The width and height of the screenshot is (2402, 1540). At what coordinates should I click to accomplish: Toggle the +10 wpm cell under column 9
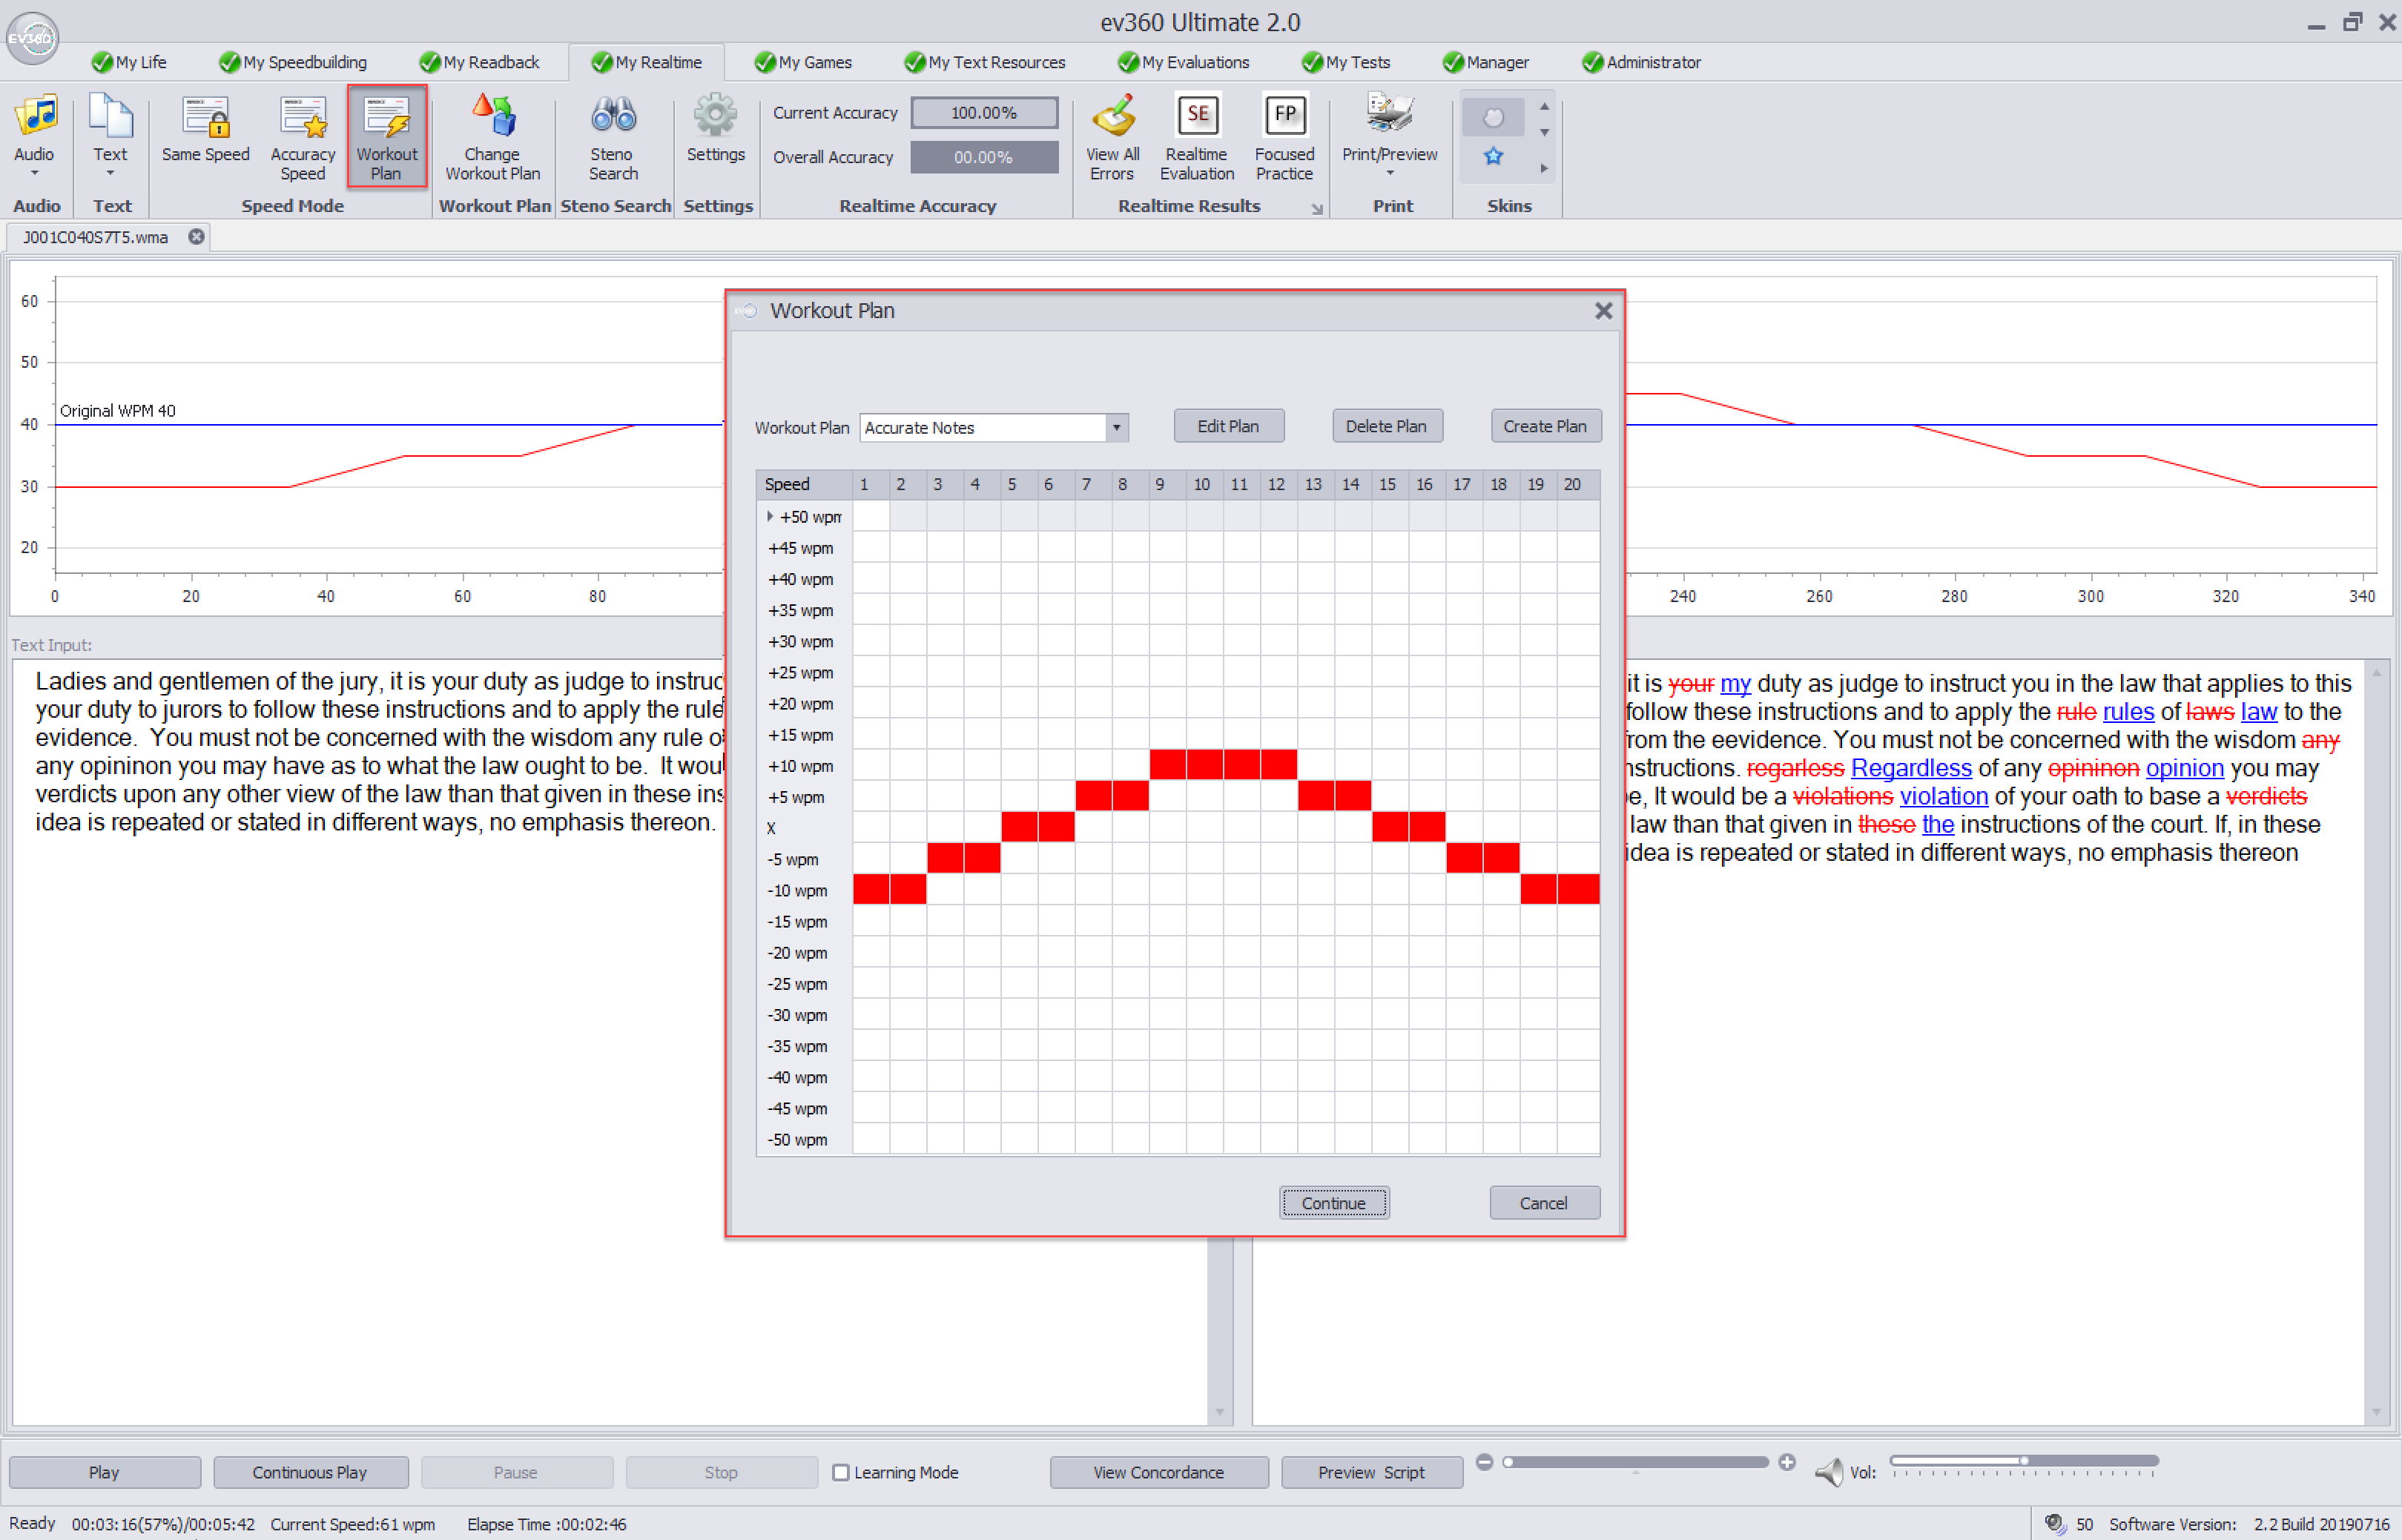click(x=1168, y=766)
